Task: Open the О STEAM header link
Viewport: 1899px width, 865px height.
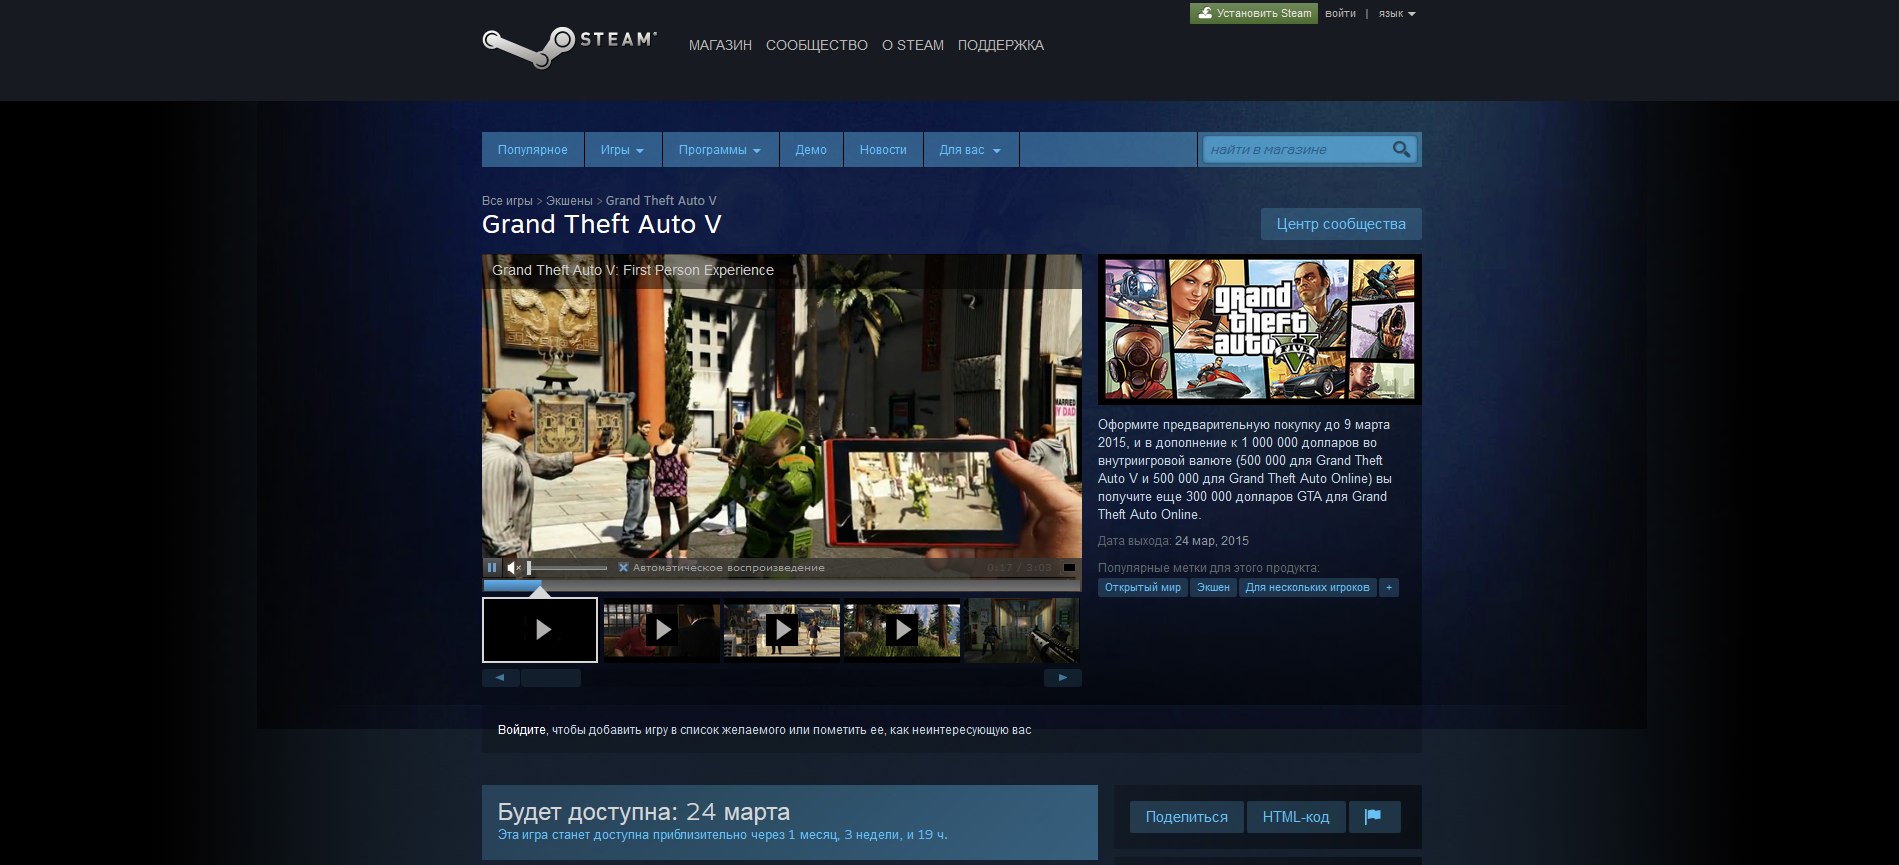Action: [912, 45]
